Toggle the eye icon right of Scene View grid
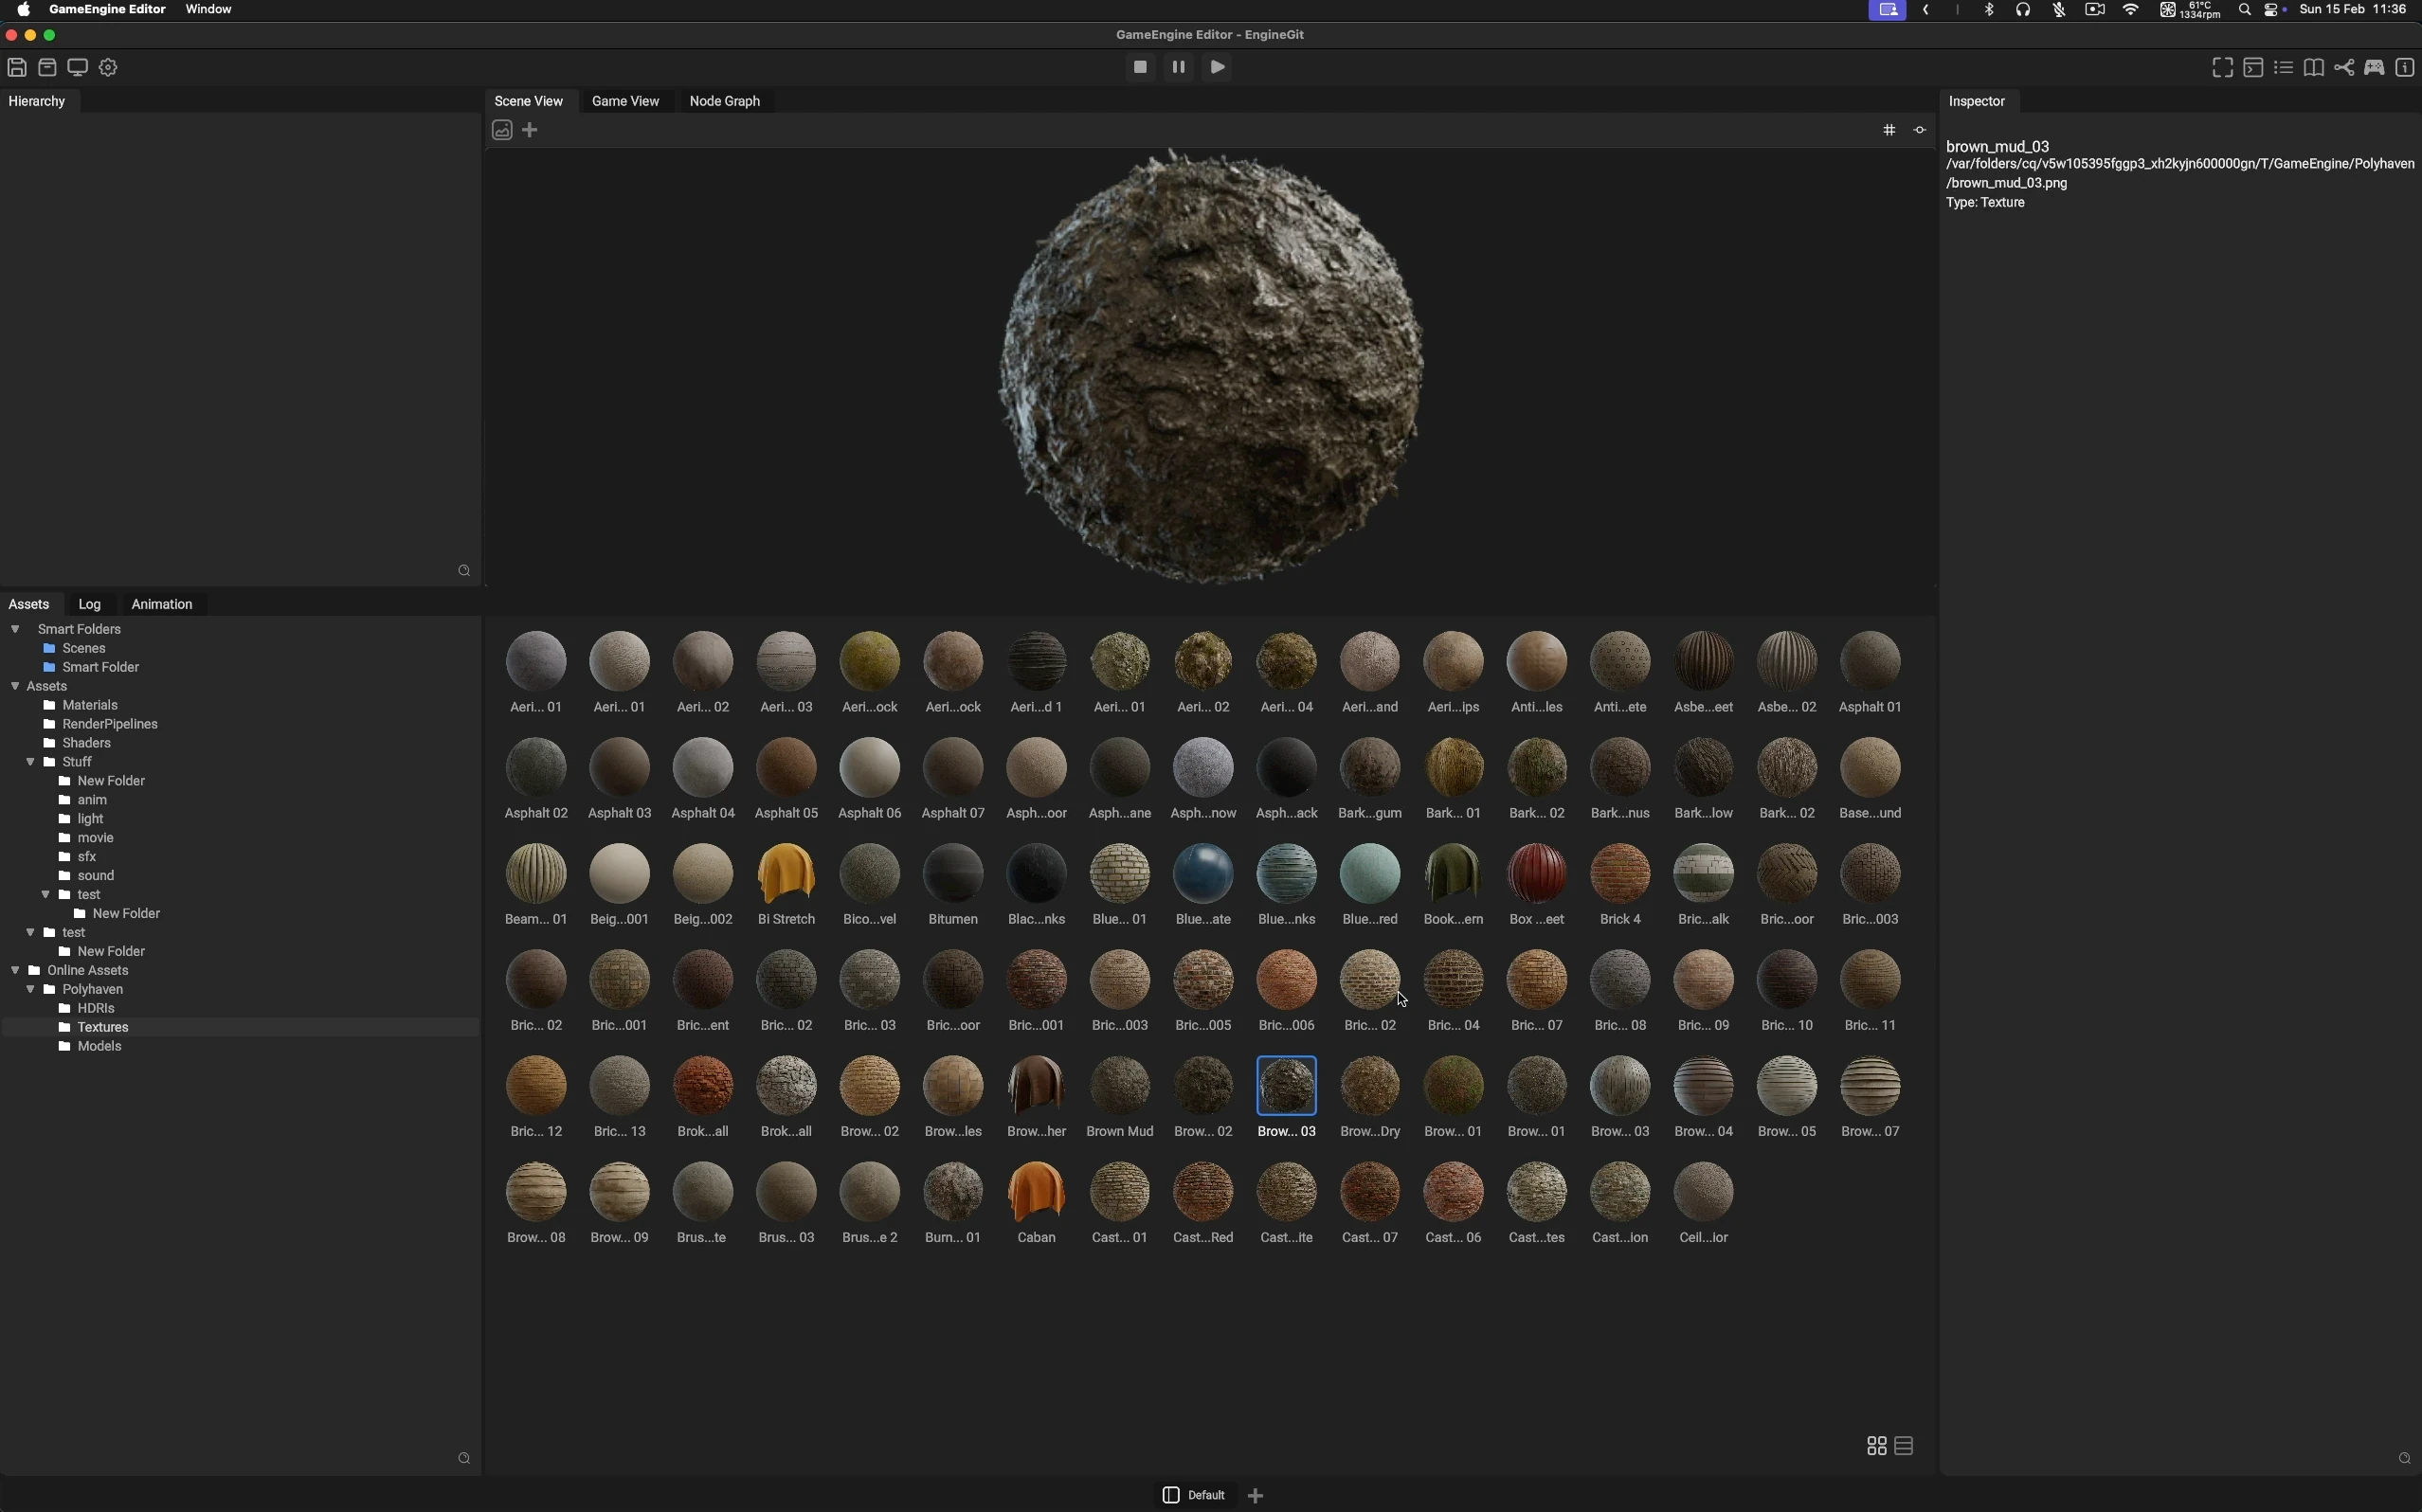This screenshot has width=2422, height=1512. point(1920,130)
